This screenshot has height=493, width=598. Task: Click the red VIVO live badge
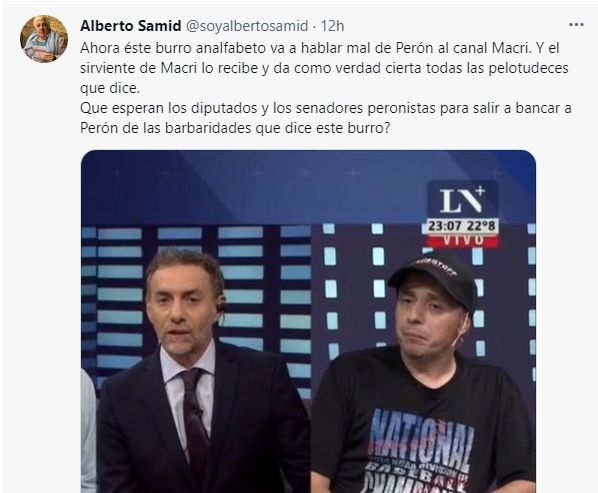click(x=462, y=239)
